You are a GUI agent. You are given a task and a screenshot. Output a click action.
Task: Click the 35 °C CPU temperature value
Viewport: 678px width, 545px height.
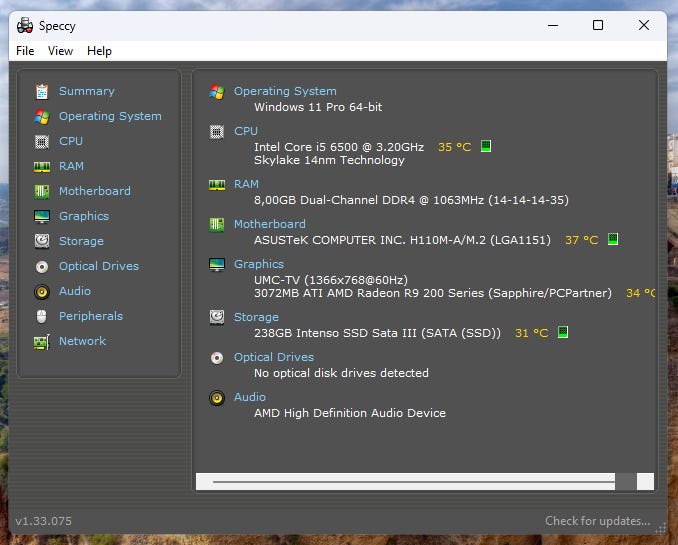(x=454, y=147)
